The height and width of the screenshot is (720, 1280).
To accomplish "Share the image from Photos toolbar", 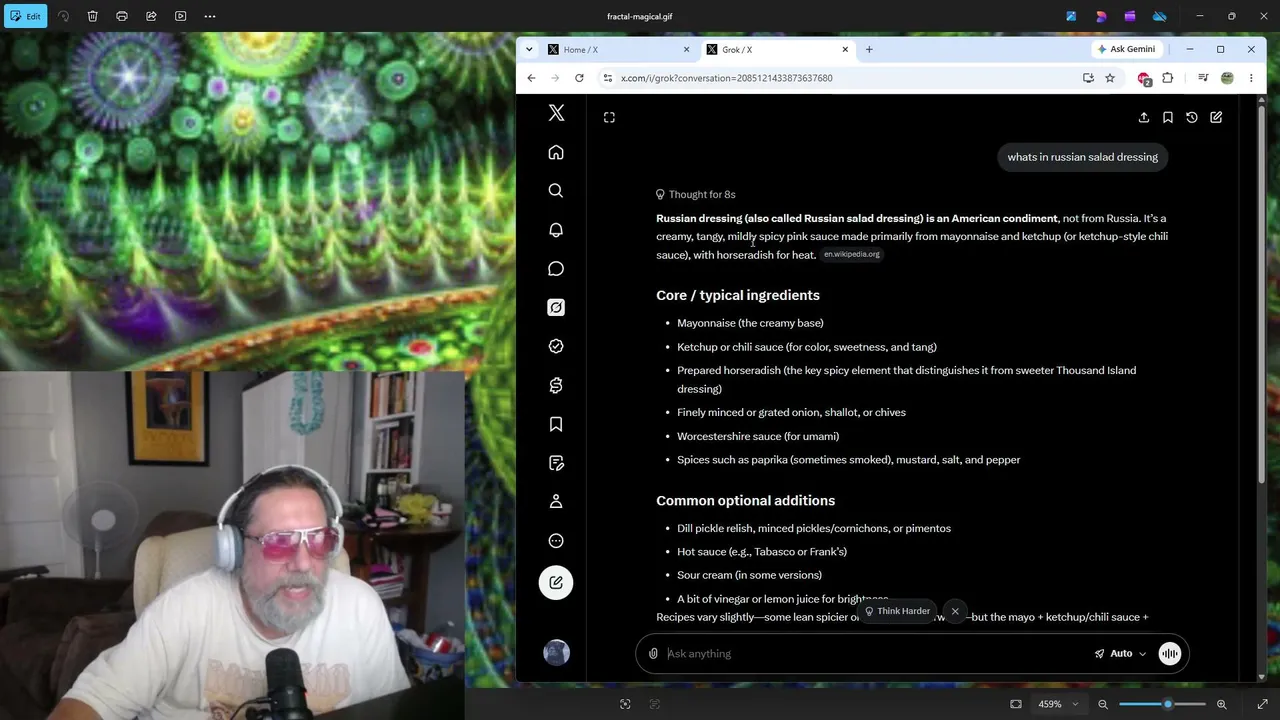I will click(151, 16).
